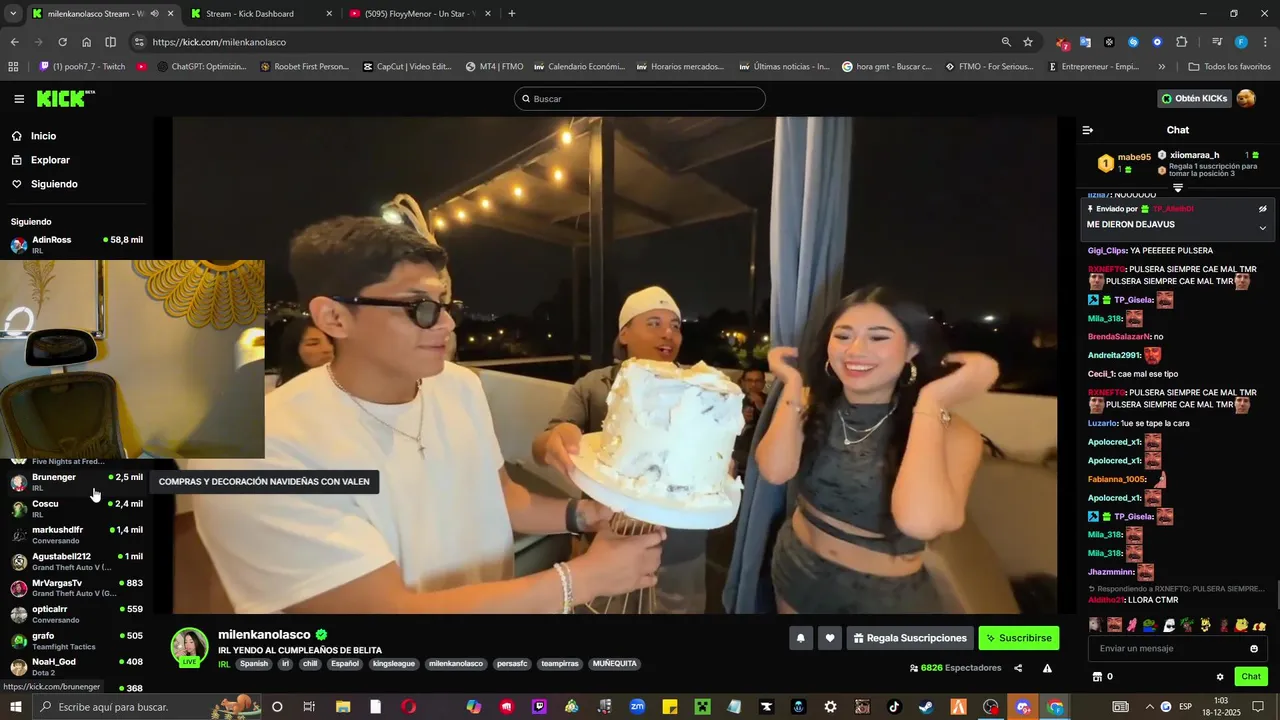Open the Extensions puzzle icon
This screenshot has width=1280, height=720.
pos(1181,42)
